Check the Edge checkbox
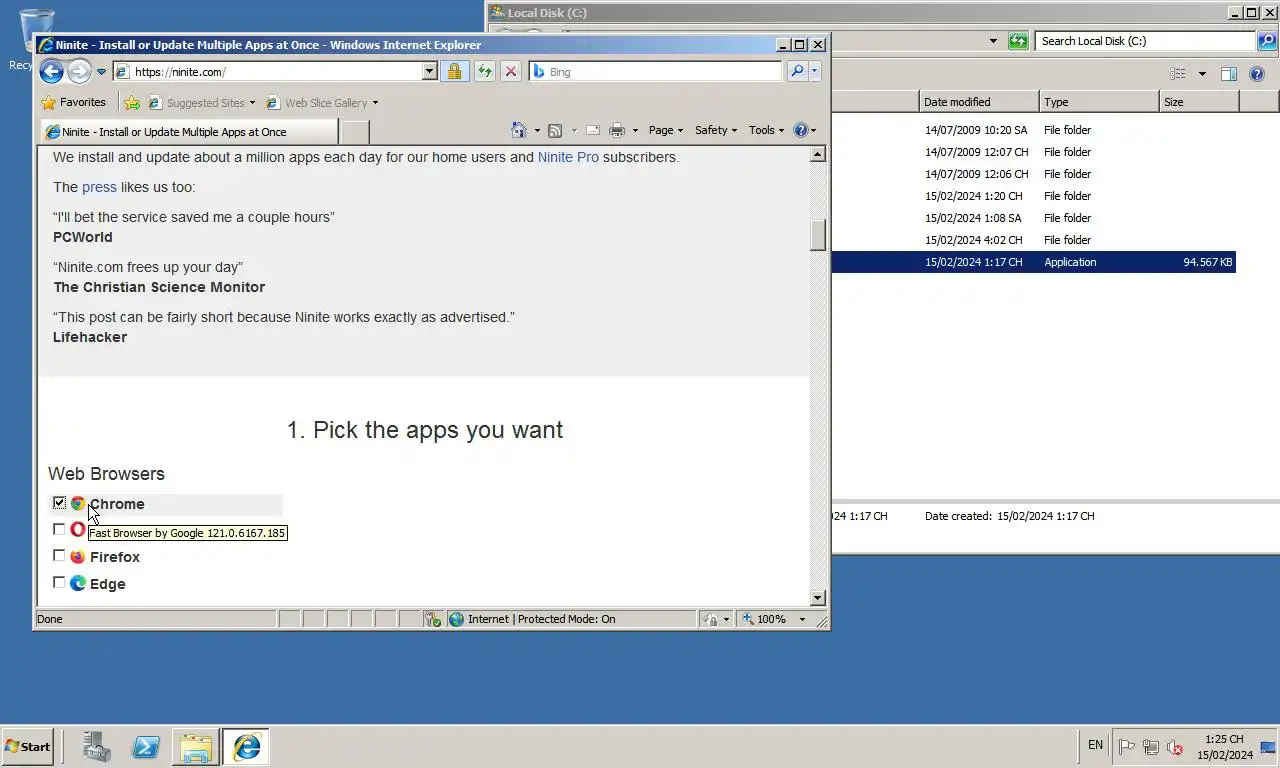 click(59, 583)
